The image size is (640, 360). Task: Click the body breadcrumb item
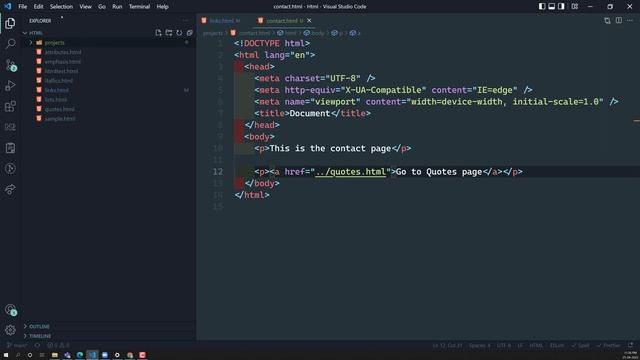[x=314, y=33]
